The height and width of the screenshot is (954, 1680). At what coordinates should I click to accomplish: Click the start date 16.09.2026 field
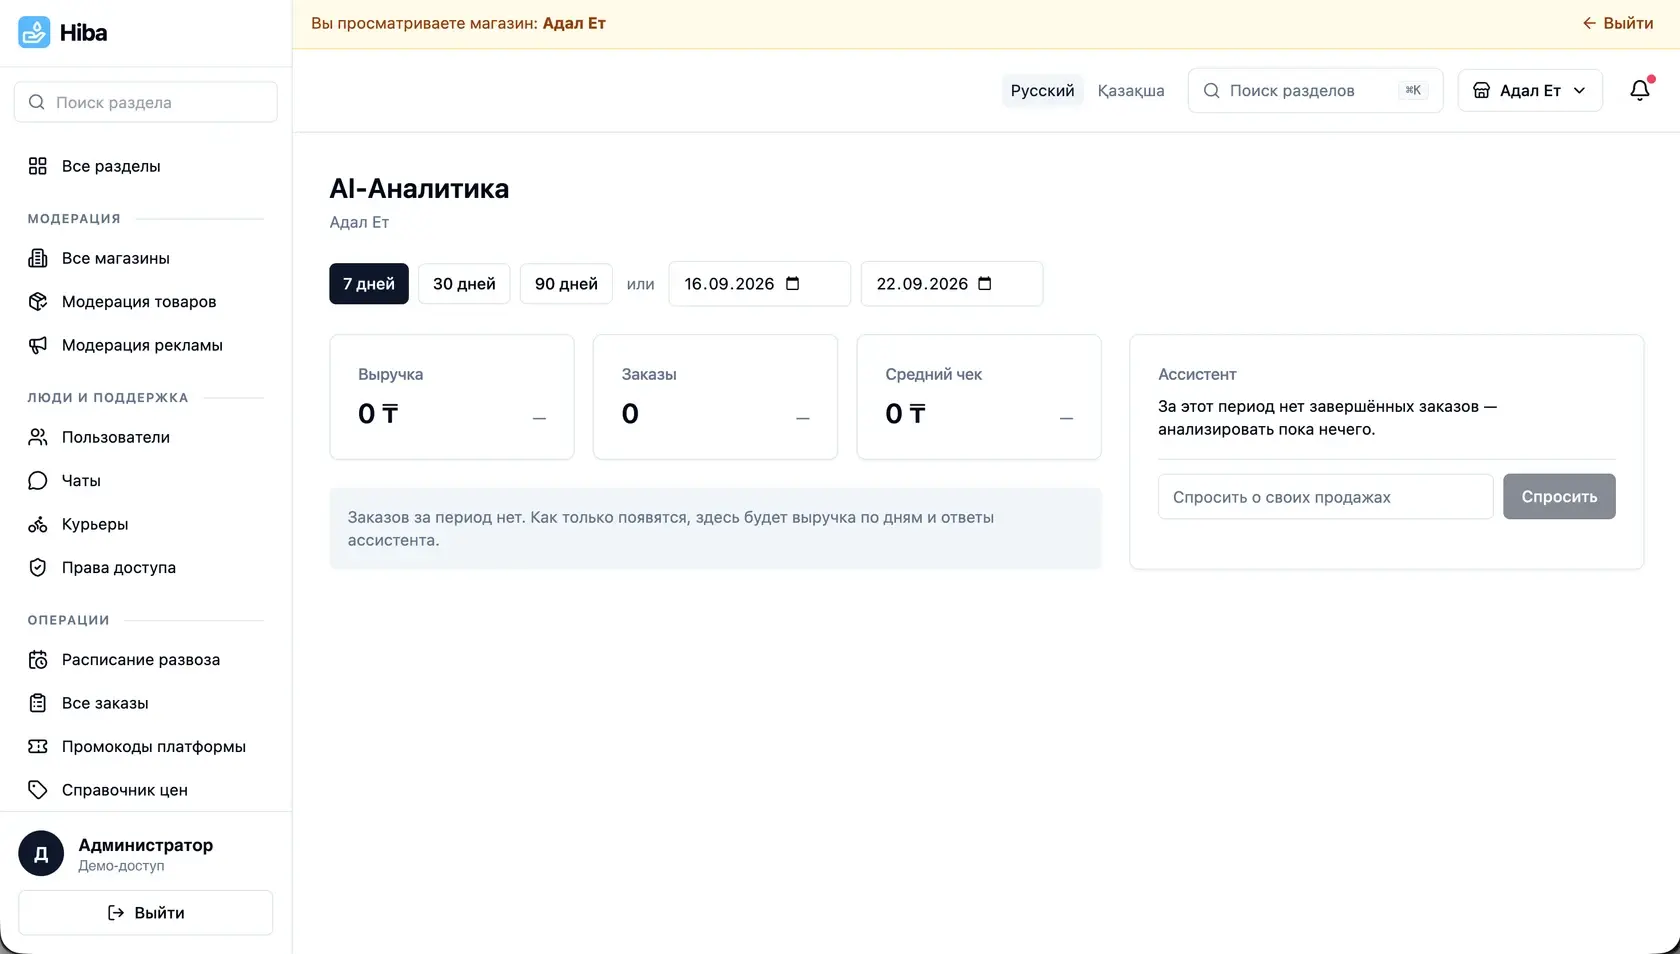[x=760, y=284]
